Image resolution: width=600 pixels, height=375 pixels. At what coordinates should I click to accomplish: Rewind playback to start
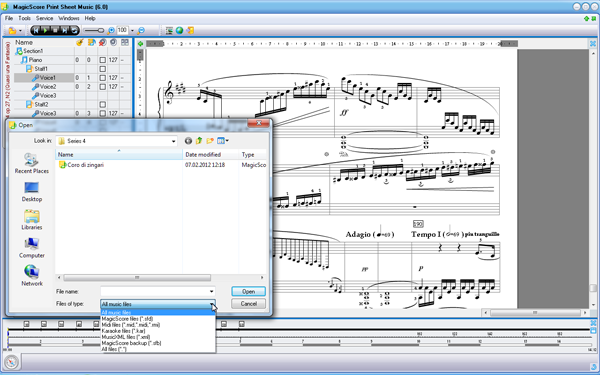click(x=36, y=30)
